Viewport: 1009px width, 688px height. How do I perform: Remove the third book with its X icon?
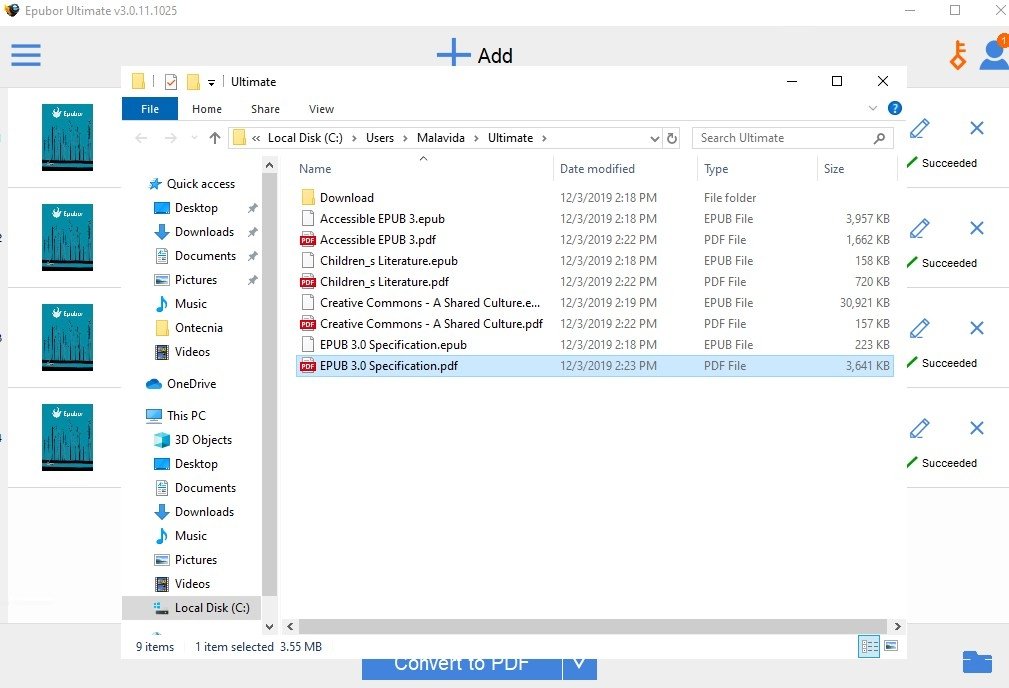[x=977, y=328]
